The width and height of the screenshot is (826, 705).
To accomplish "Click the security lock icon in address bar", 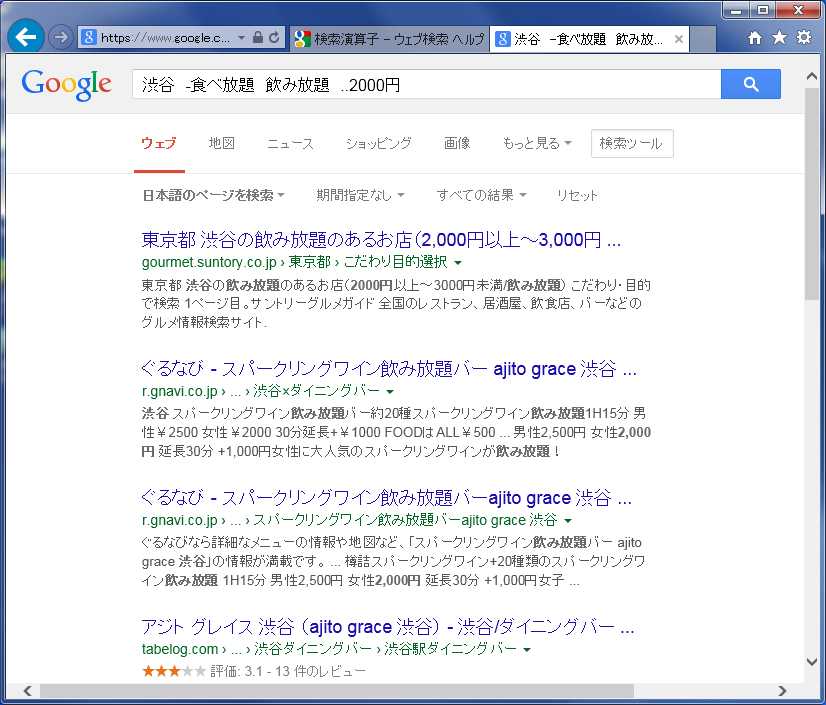I will click(x=257, y=38).
